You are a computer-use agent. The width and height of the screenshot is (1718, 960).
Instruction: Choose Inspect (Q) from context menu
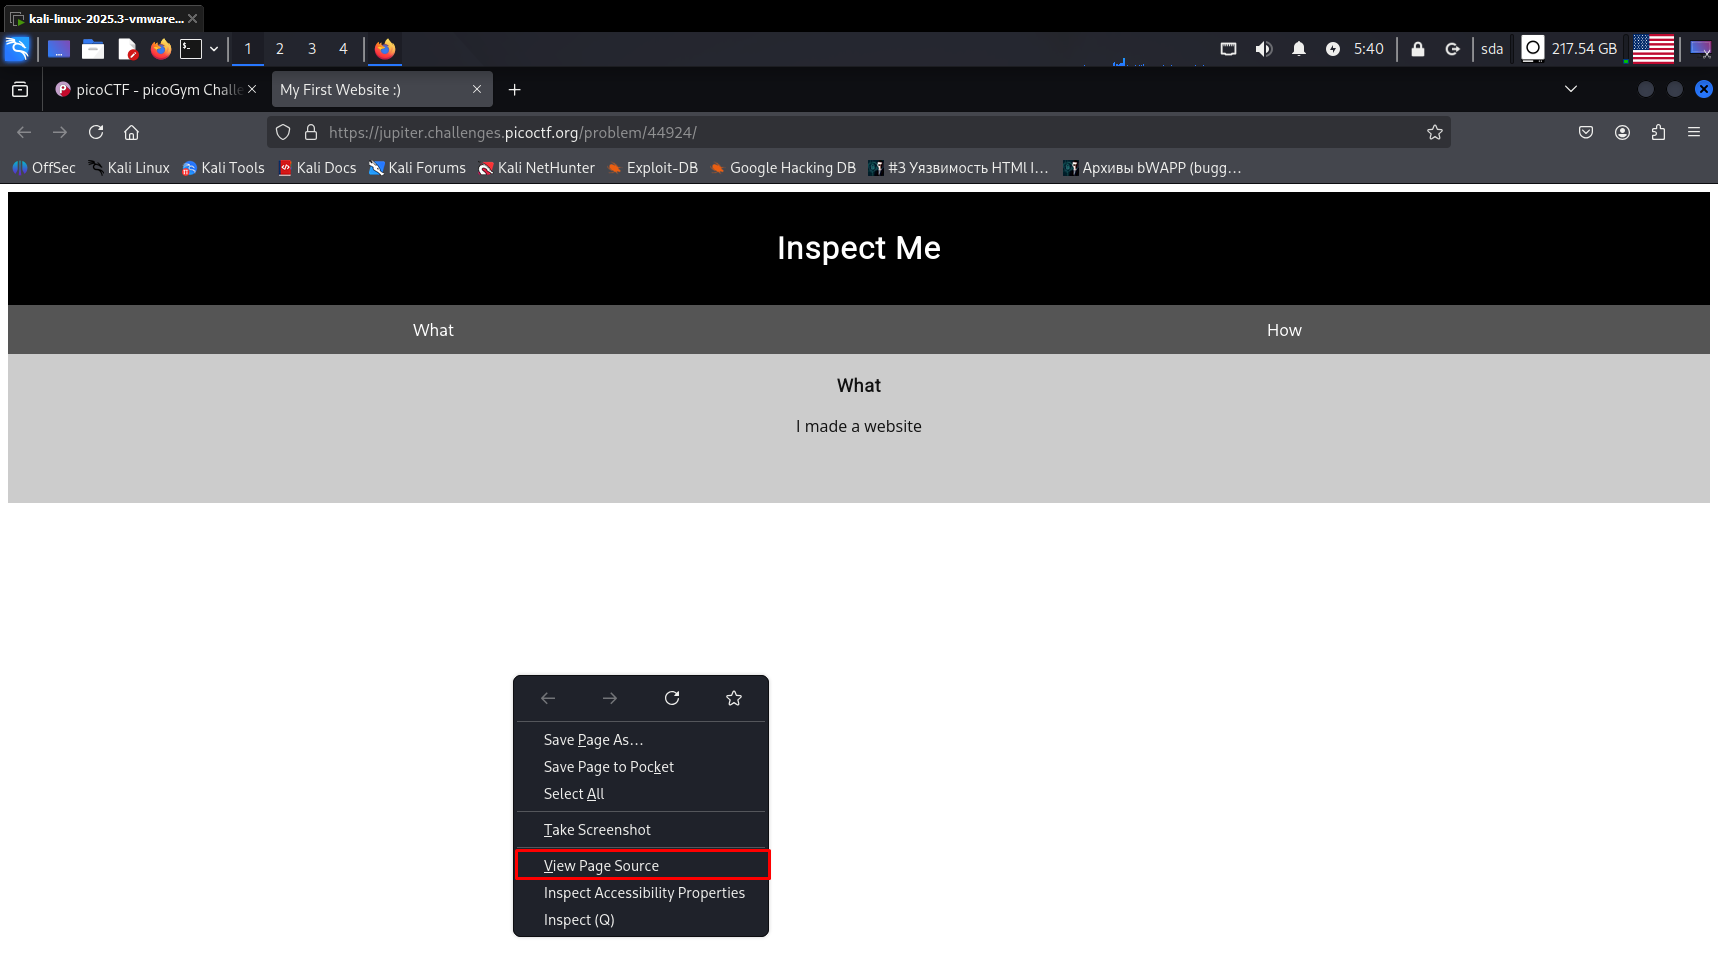(579, 919)
